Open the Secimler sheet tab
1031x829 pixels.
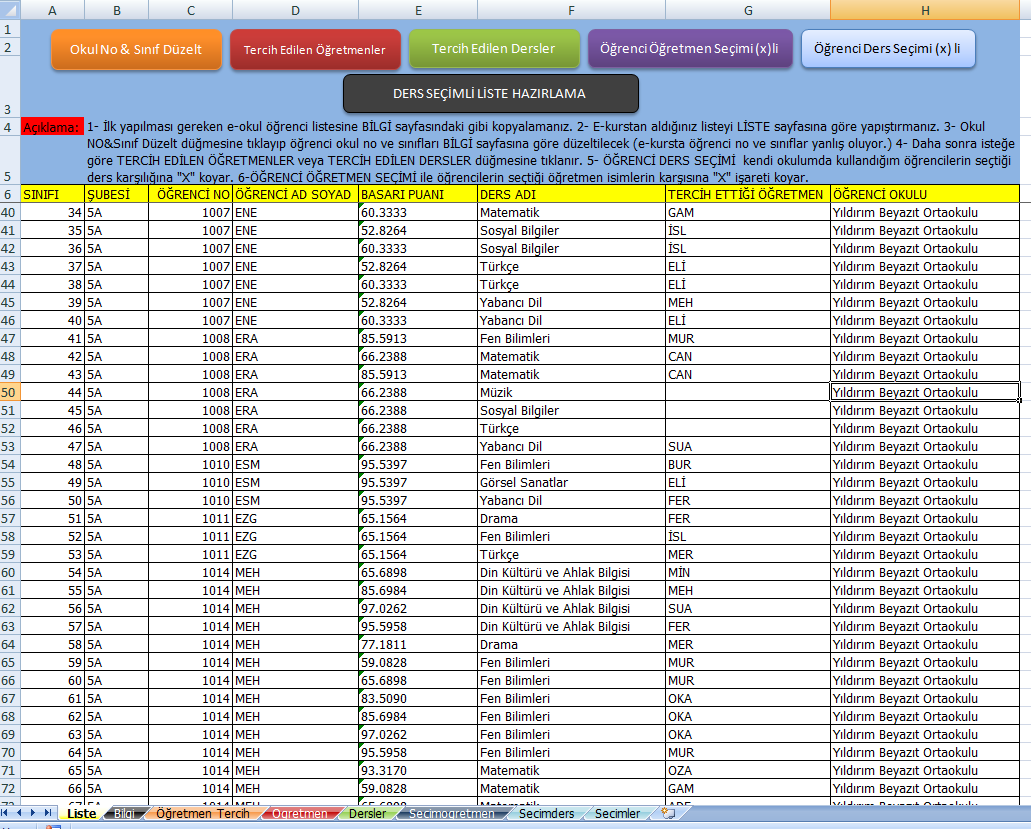(x=617, y=813)
